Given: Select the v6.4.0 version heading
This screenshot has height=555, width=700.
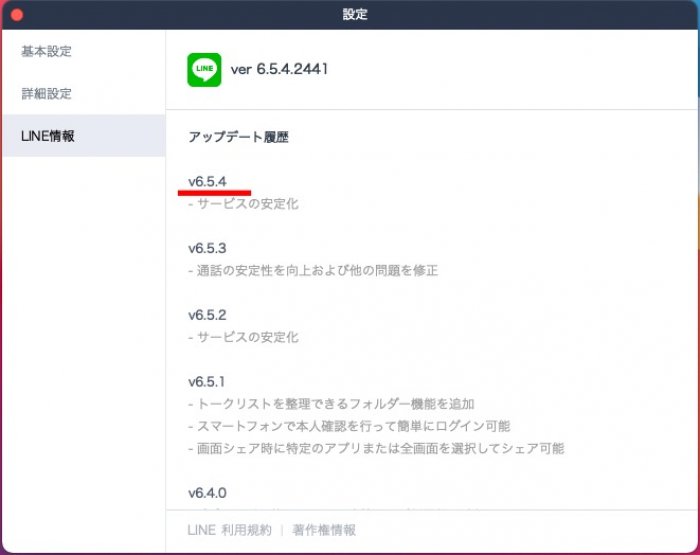Looking at the screenshot, I should point(207,493).
